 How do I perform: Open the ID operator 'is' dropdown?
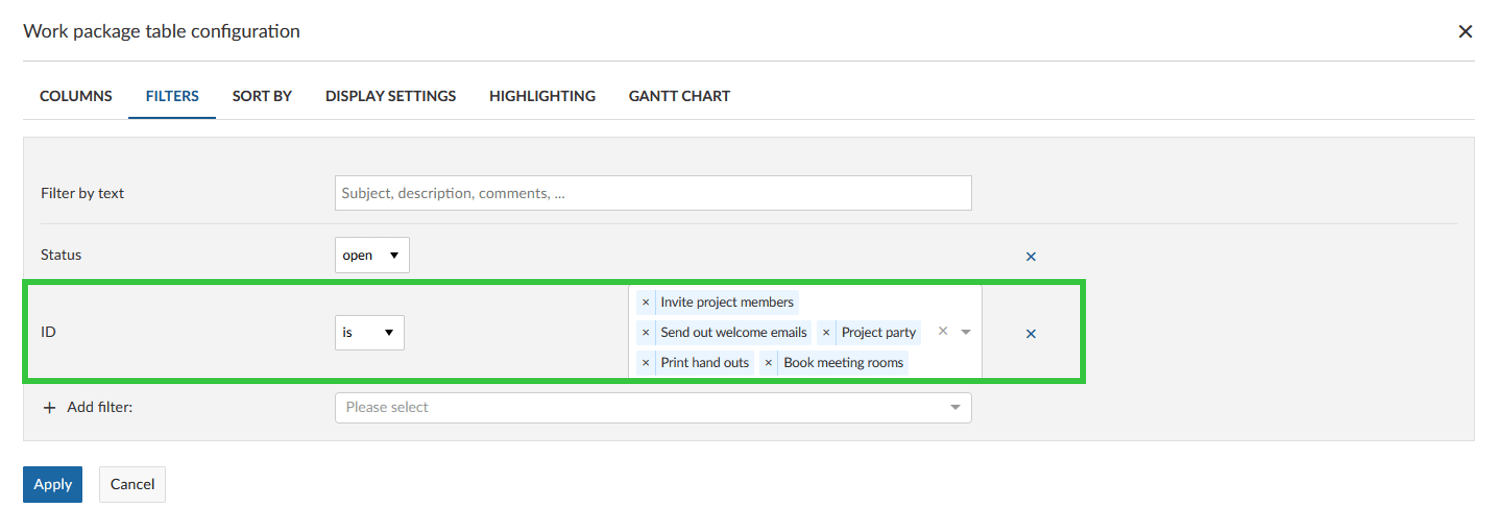click(369, 332)
